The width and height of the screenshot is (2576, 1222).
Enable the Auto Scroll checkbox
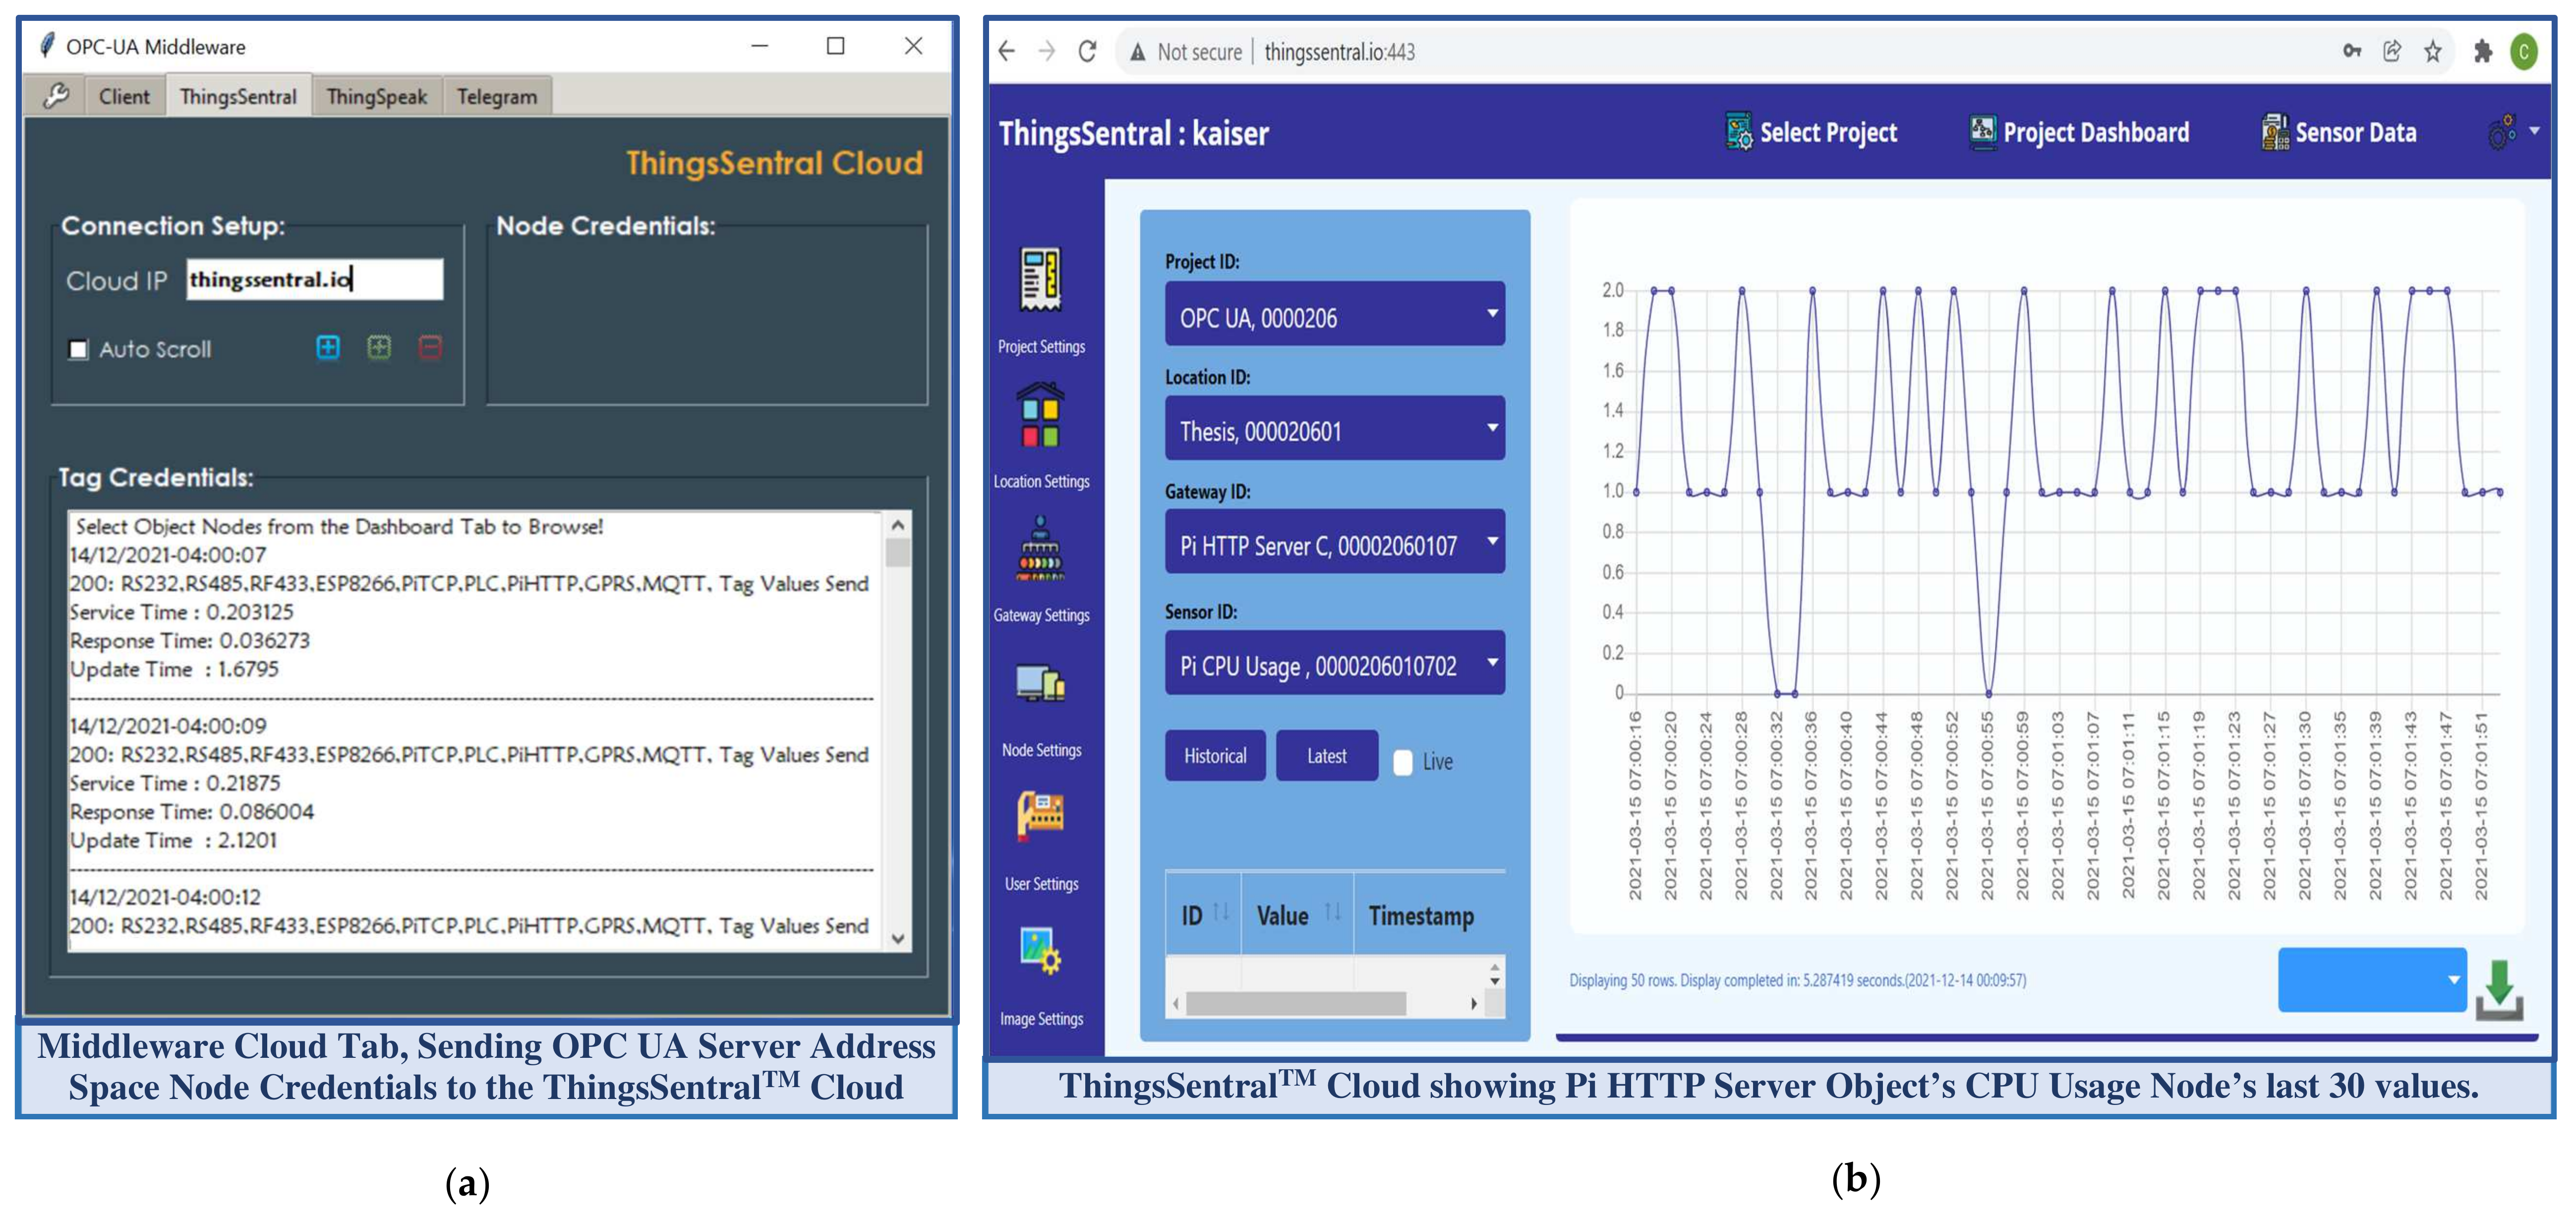pos(78,349)
